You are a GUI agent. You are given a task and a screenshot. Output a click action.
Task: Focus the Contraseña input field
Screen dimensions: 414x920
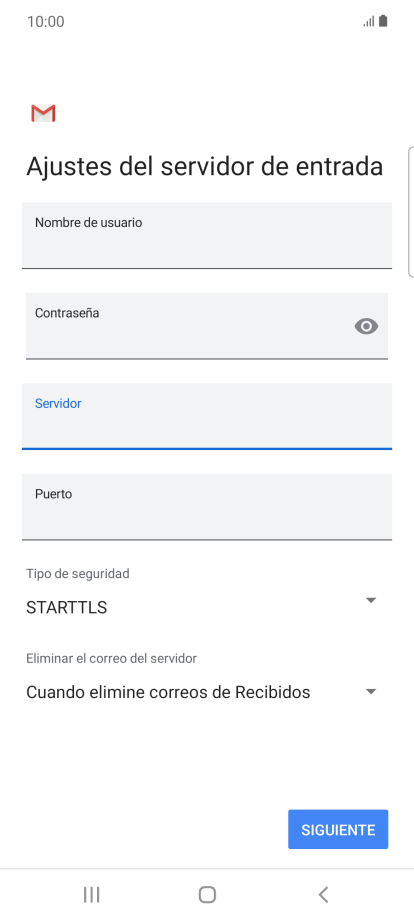[206, 326]
